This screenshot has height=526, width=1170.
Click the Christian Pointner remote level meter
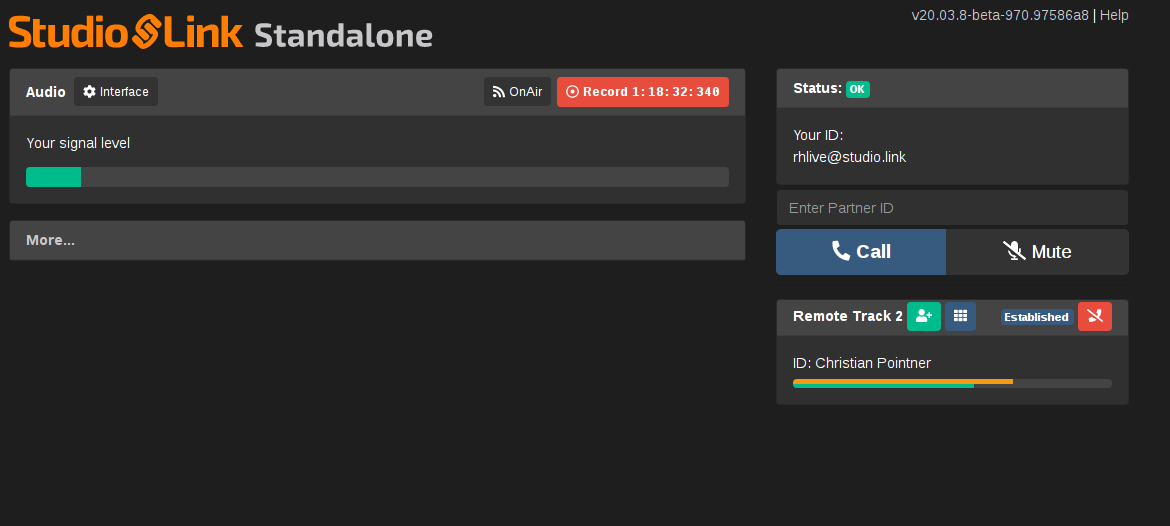952,383
